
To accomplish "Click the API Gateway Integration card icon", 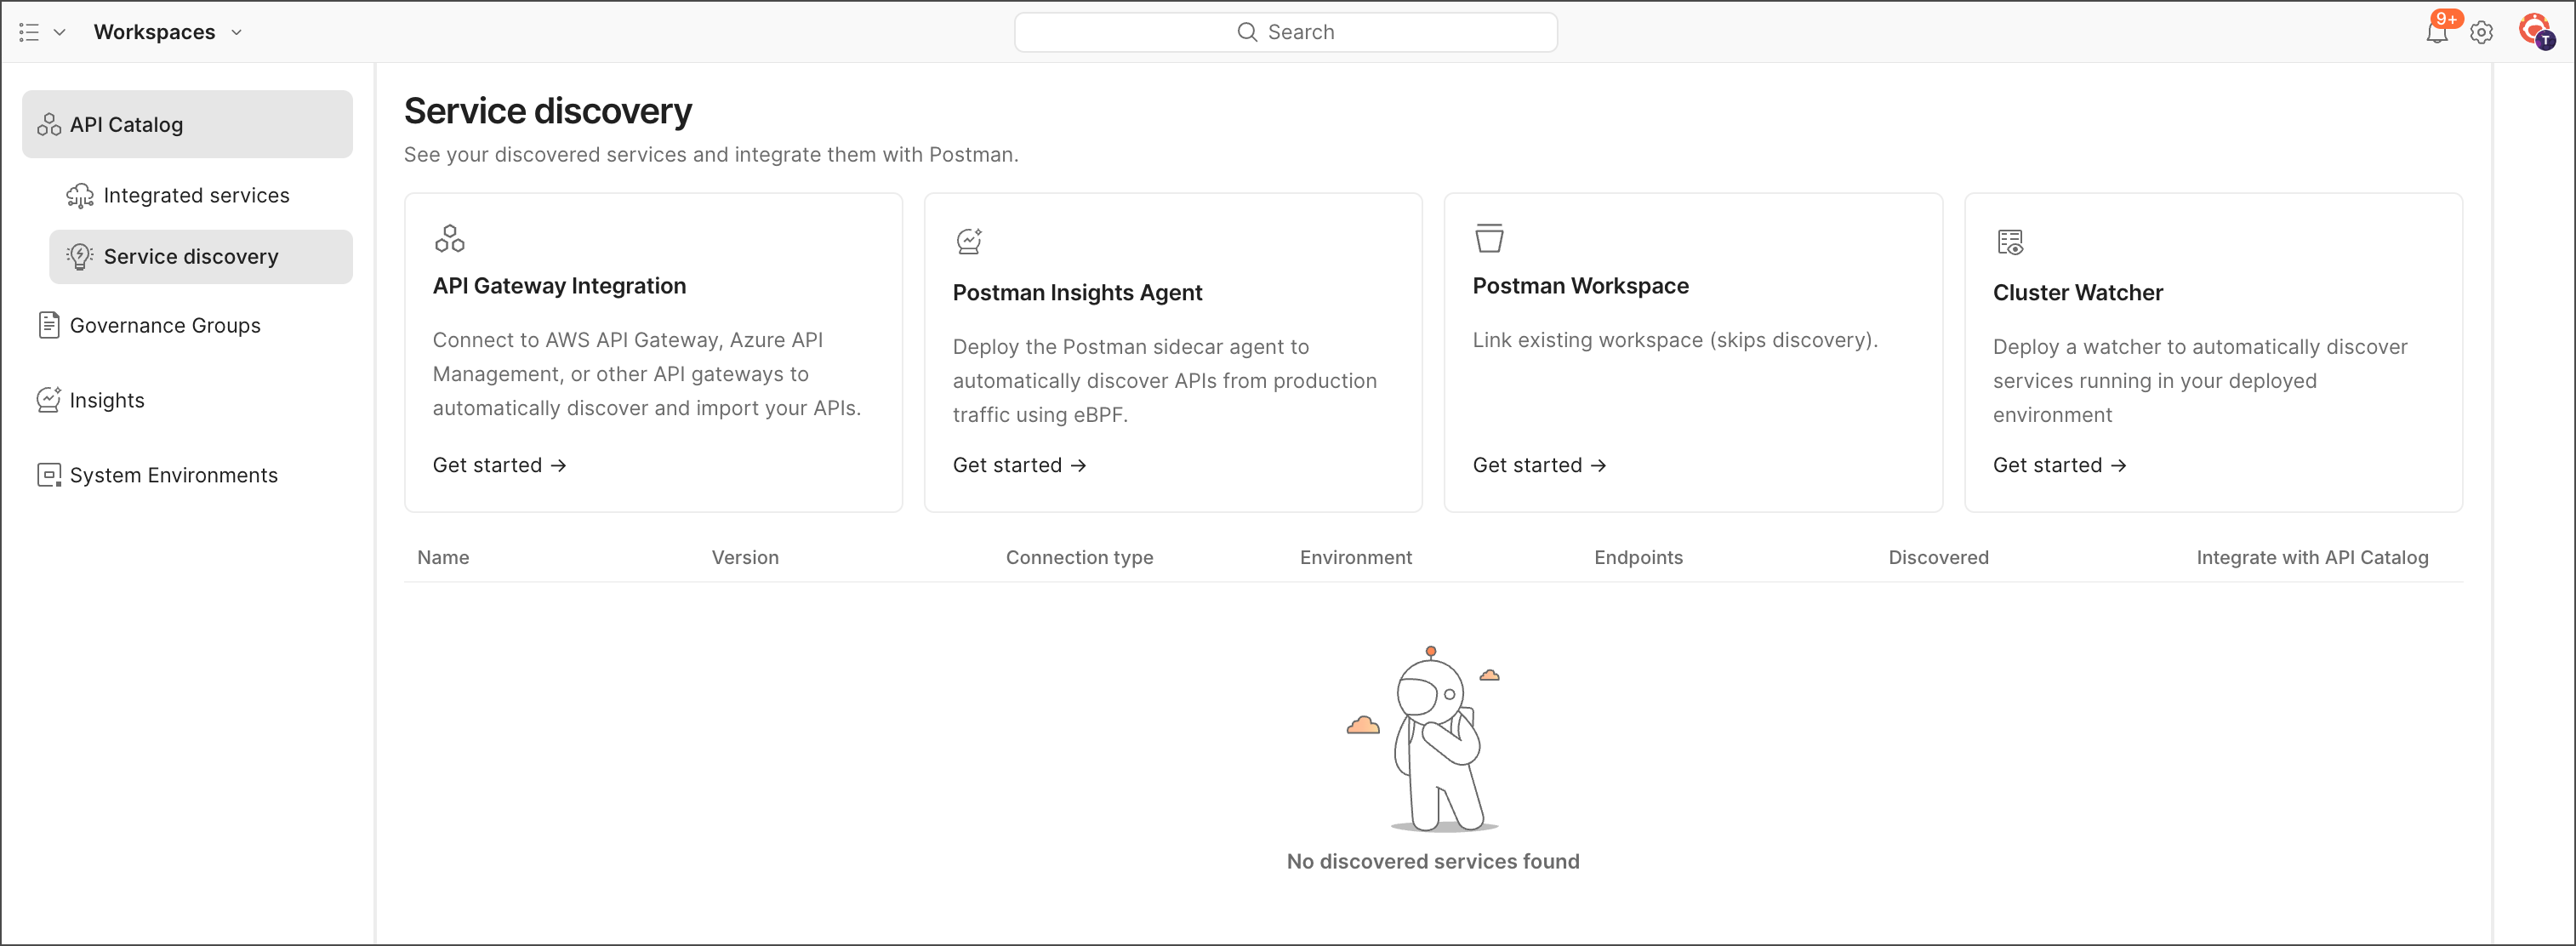I will [x=449, y=238].
